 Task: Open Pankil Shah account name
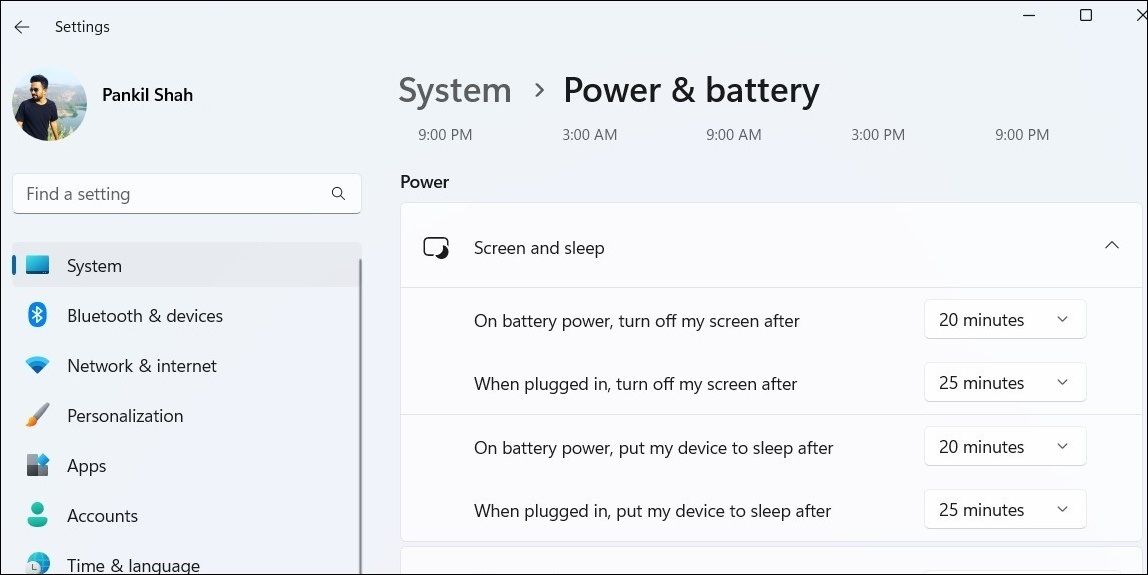pyautogui.click(x=147, y=95)
